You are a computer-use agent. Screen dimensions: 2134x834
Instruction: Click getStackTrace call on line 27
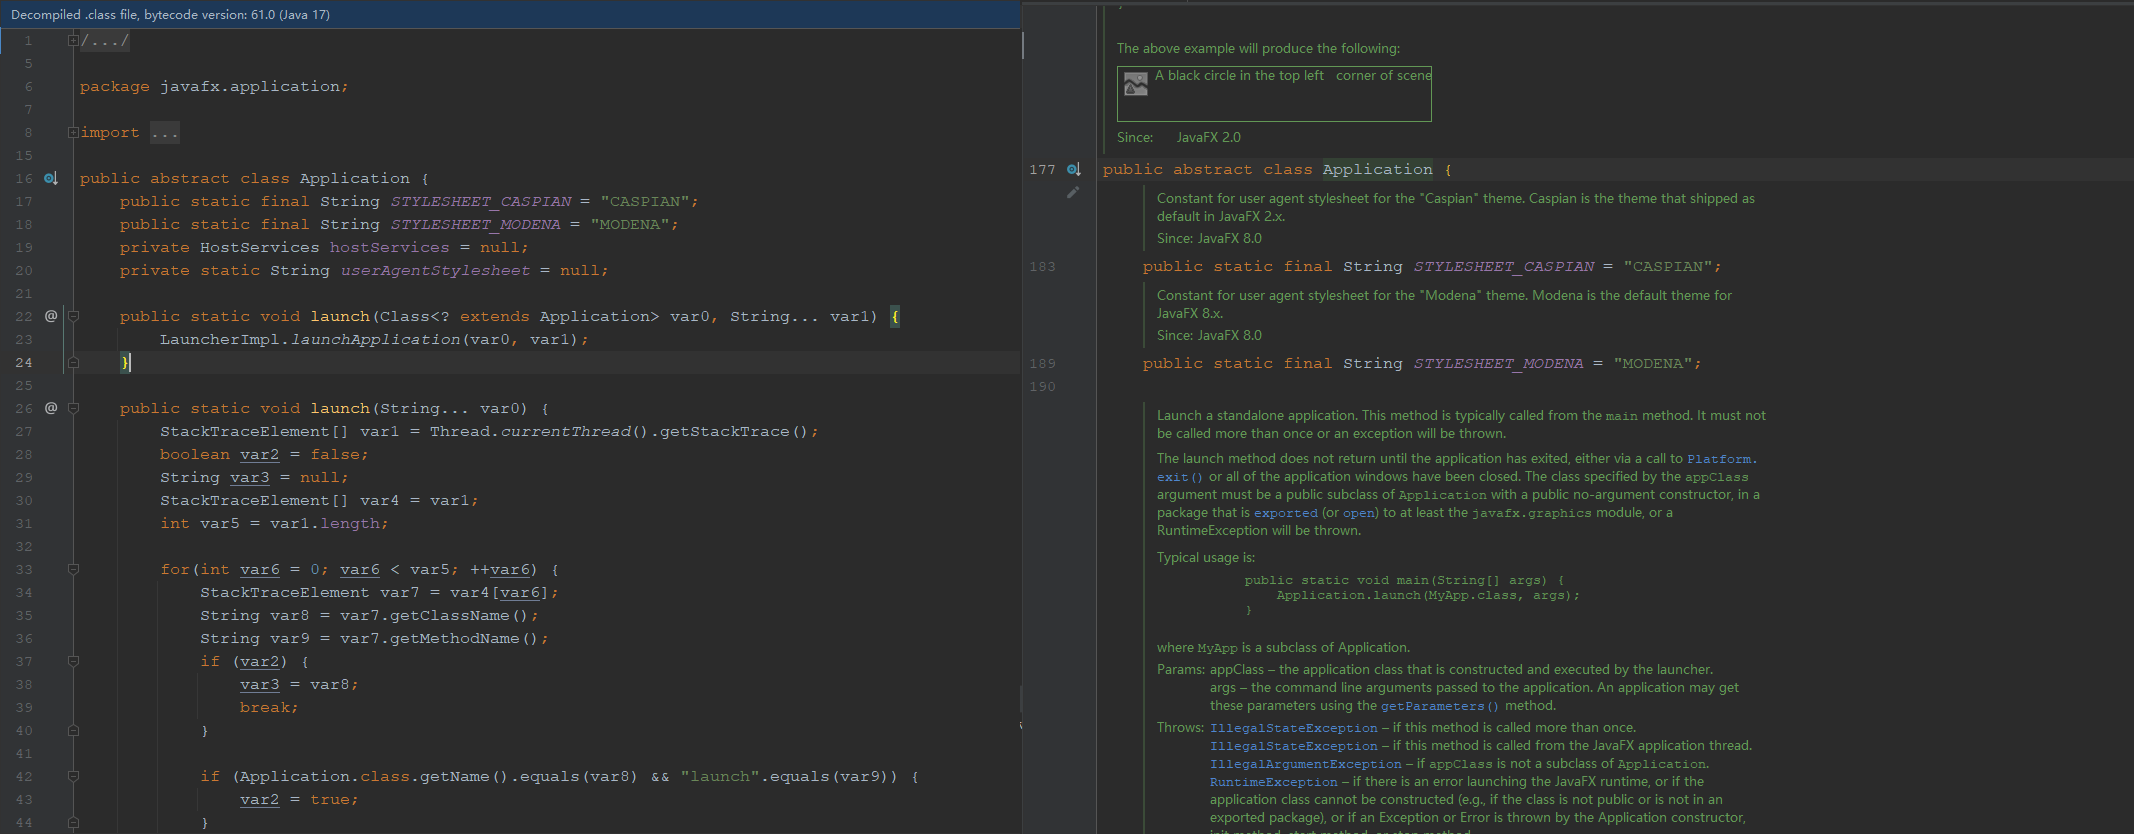(724, 431)
